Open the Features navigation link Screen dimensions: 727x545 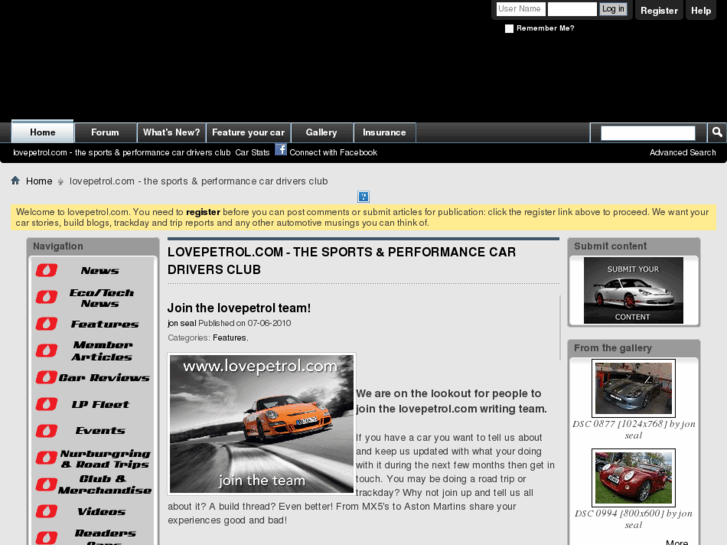click(x=105, y=324)
